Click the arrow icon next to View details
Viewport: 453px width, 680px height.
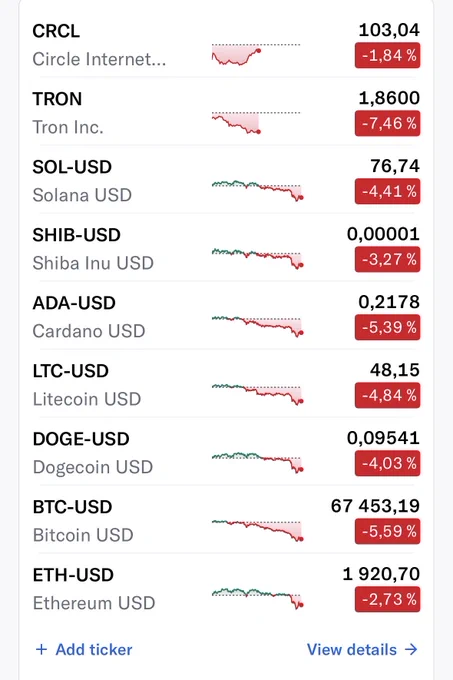click(411, 649)
